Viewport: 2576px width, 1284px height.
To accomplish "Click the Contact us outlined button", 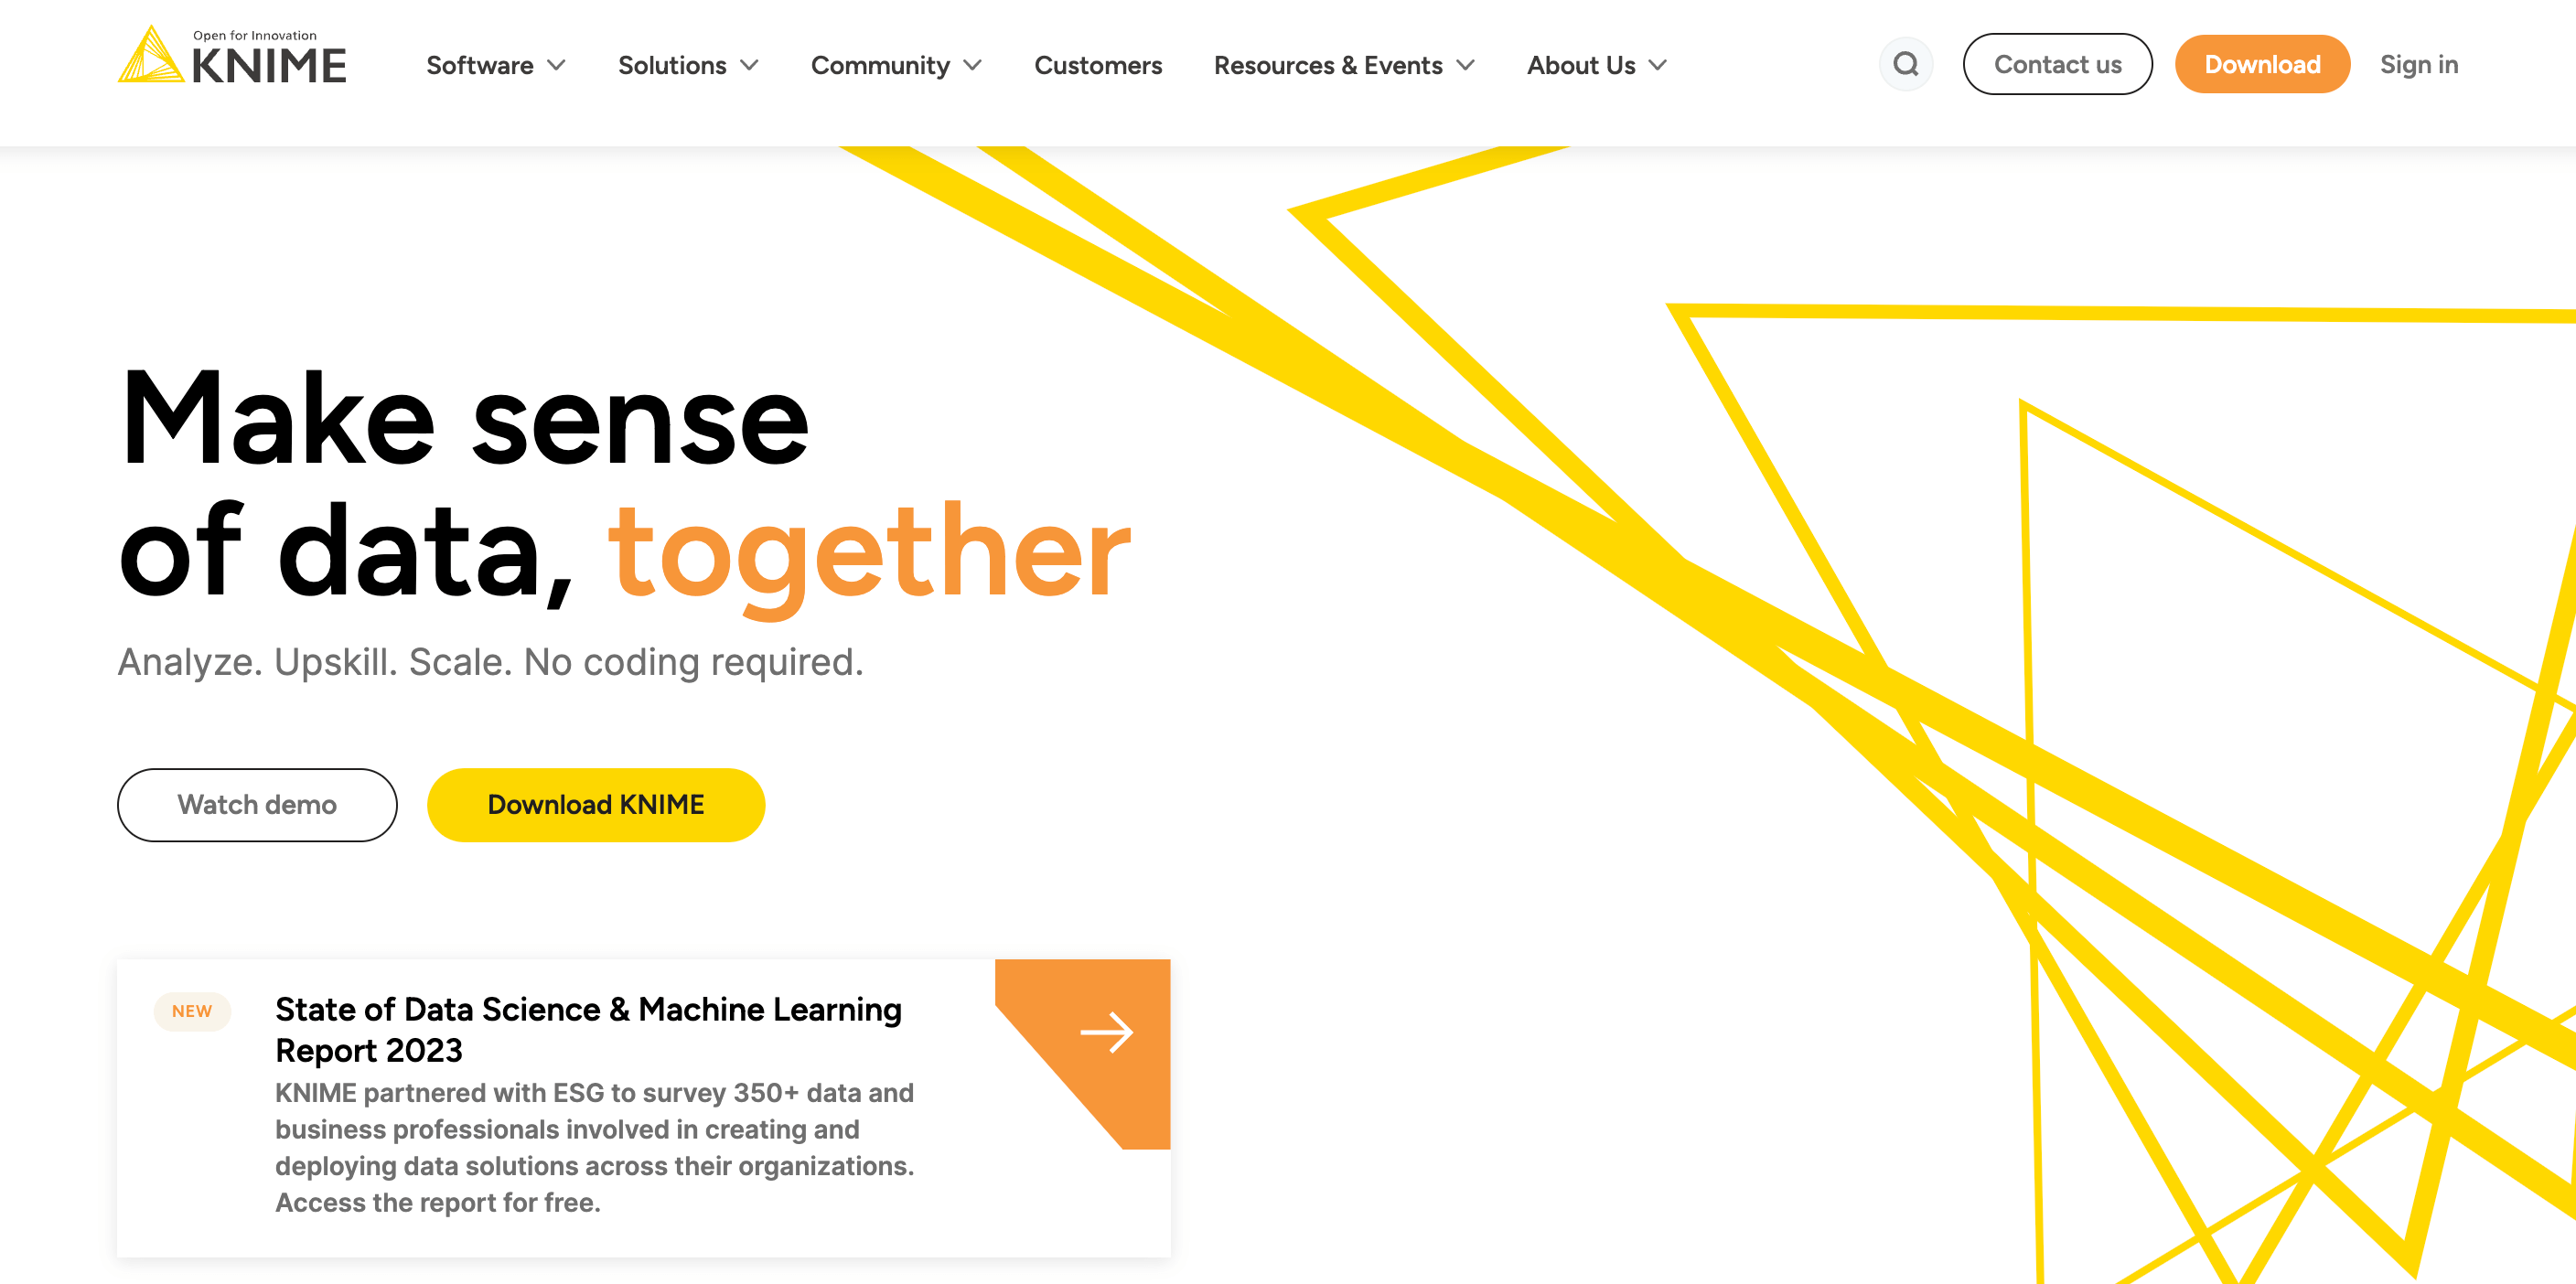I will (x=2056, y=66).
